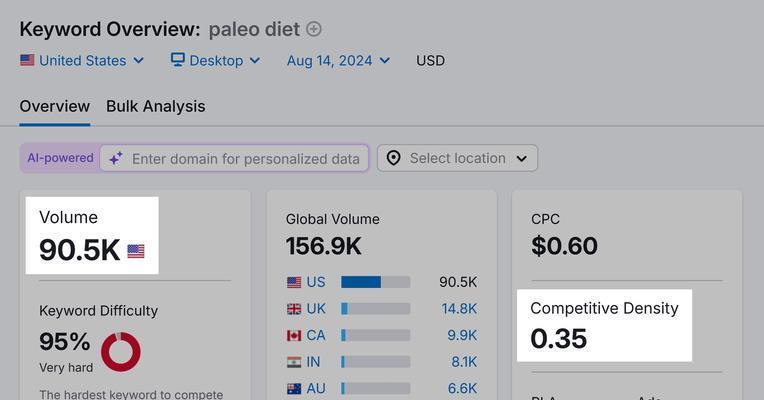
Task: Click the AI sparkle icon in domain field
Action: pos(115,158)
